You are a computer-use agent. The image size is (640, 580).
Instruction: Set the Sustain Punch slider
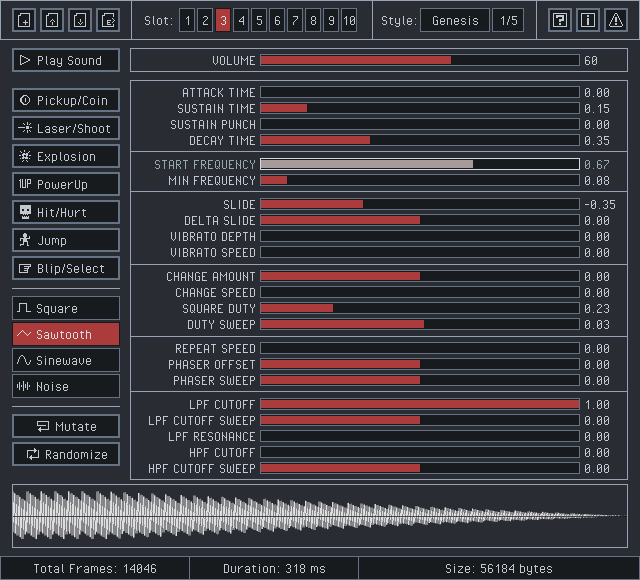click(x=420, y=124)
